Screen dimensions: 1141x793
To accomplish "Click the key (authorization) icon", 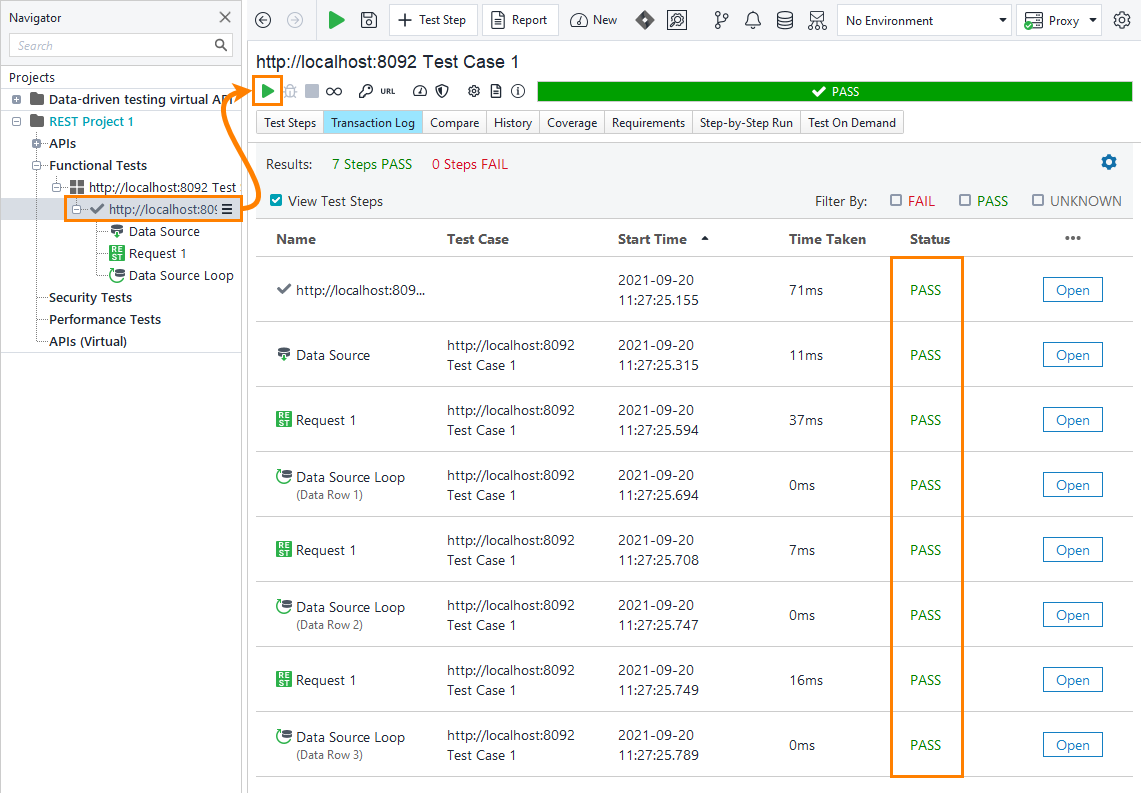I will pyautogui.click(x=365, y=91).
